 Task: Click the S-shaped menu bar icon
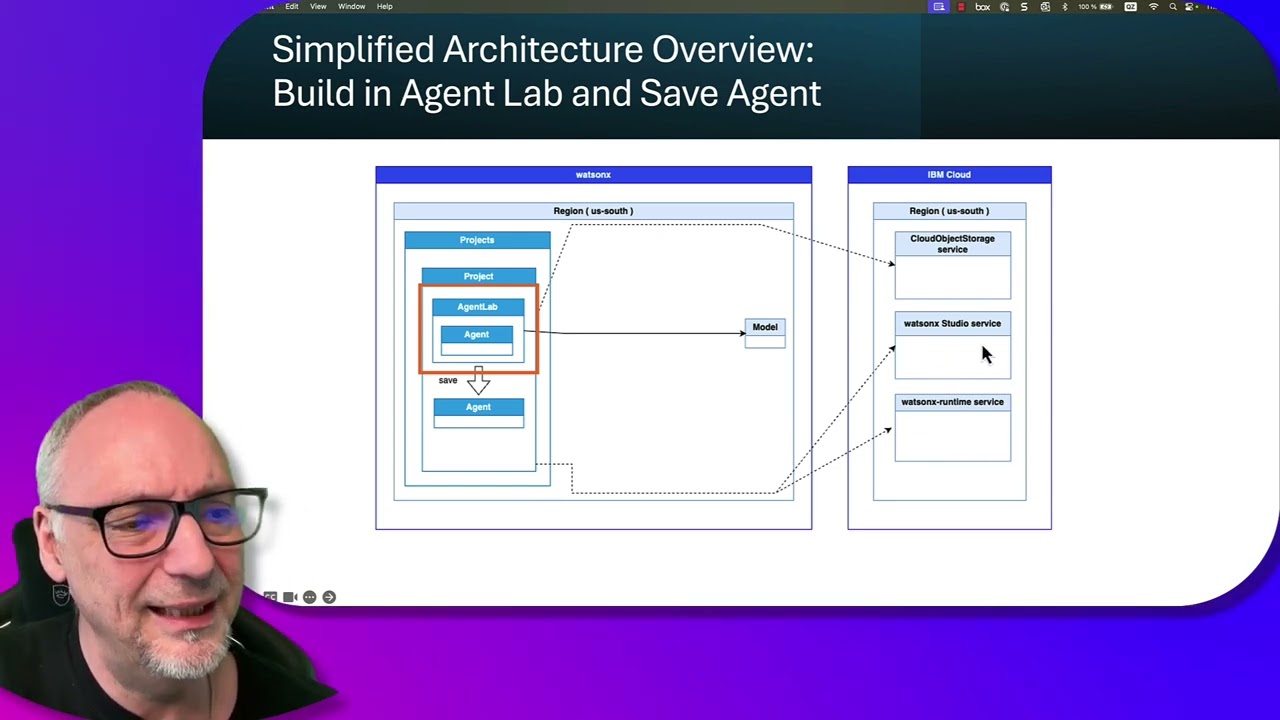click(x=1024, y=7)
